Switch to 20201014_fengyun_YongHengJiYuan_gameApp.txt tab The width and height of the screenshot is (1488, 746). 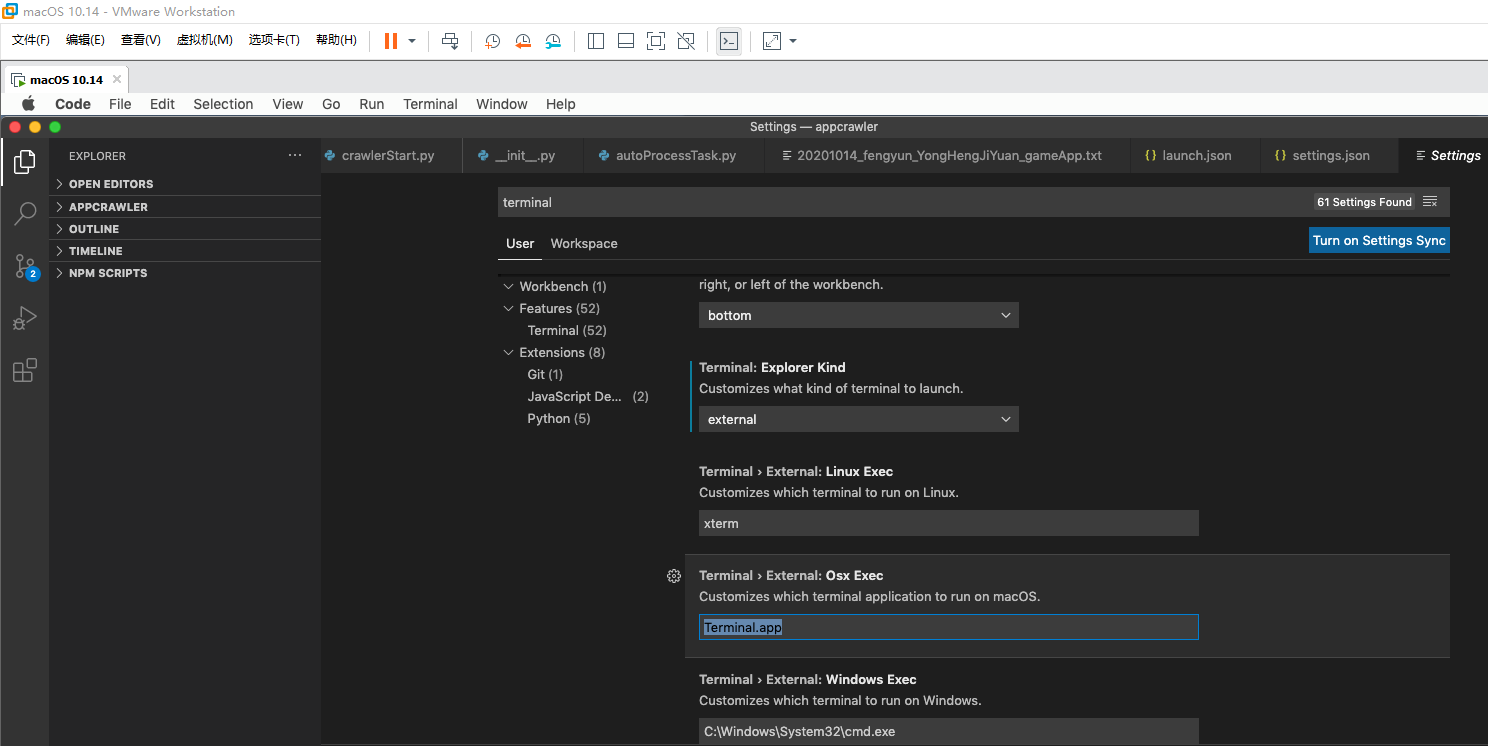948,156
